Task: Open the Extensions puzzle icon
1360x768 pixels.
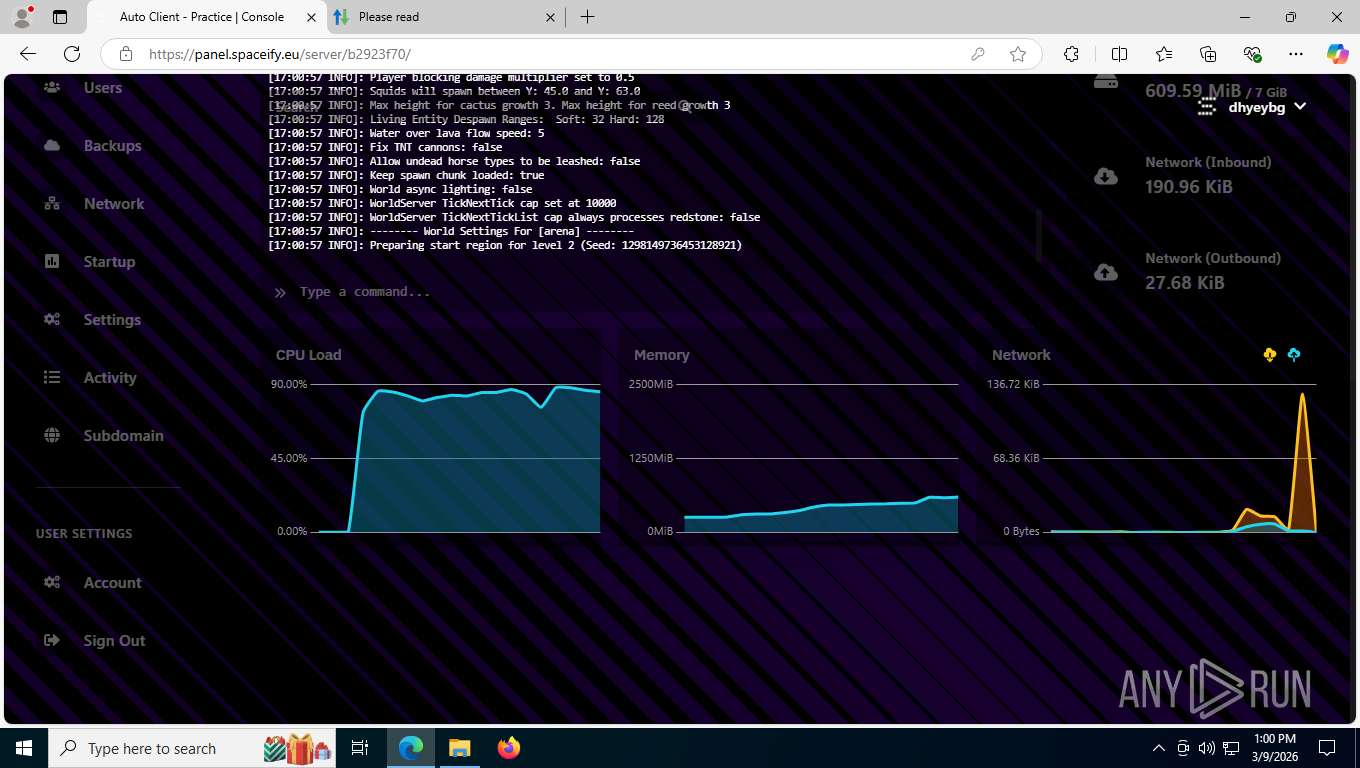Action: 1072,54
